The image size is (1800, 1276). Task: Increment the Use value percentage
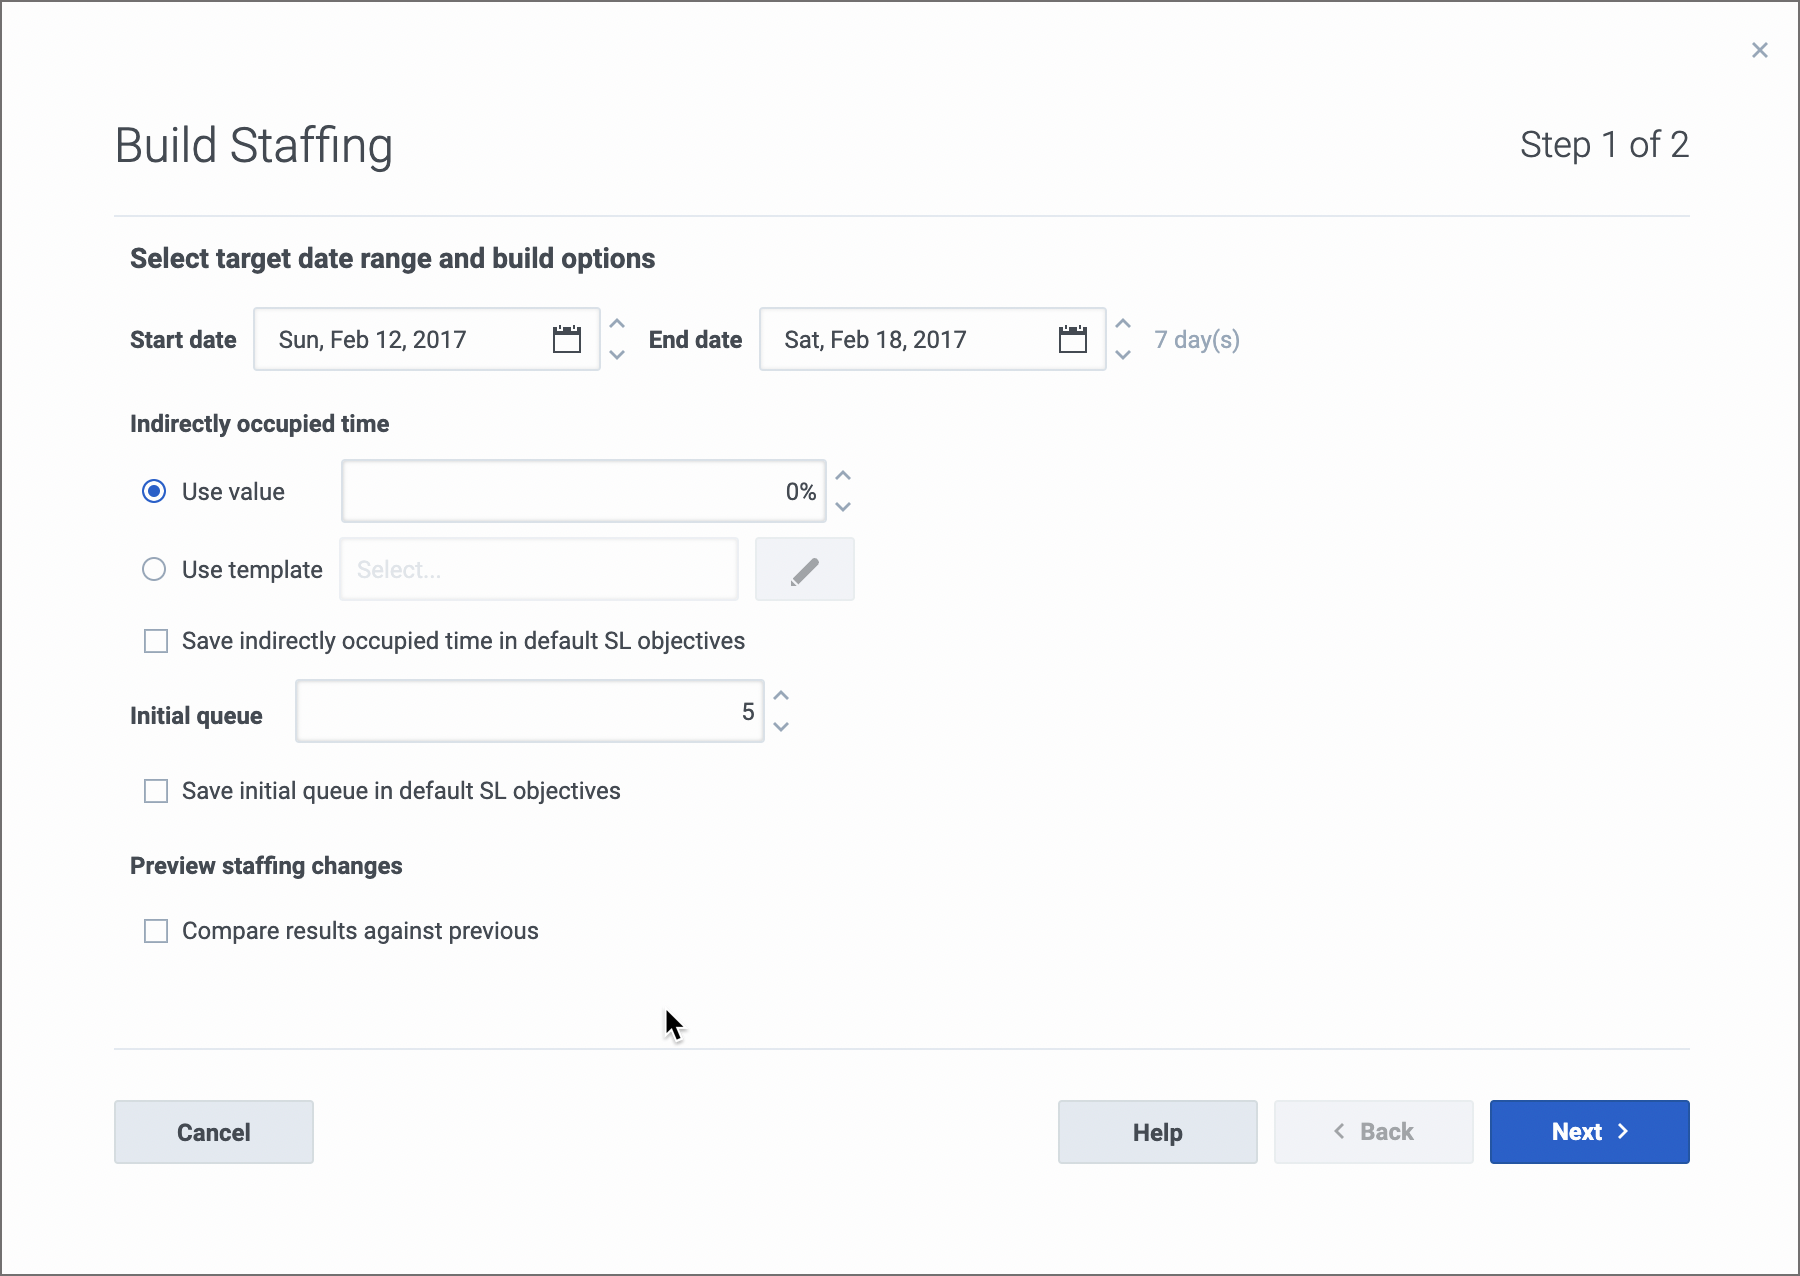coord(843,476)
